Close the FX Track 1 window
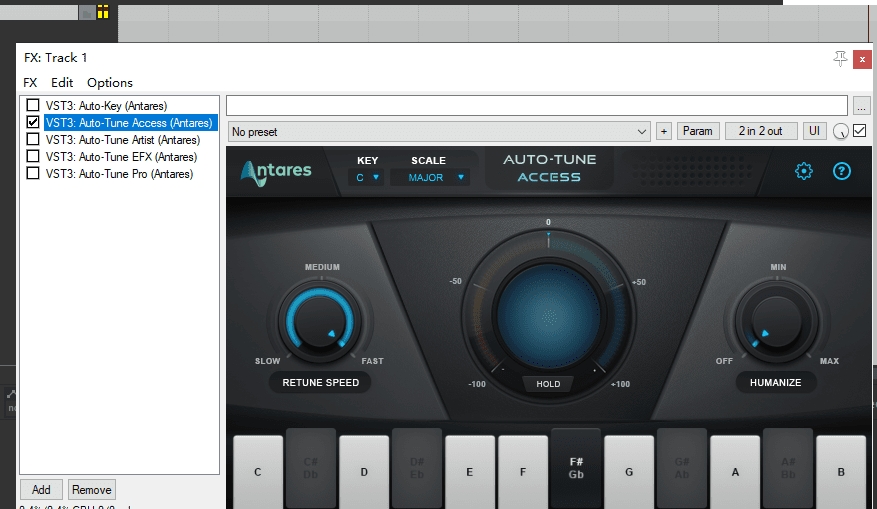The height and width of the screenshot is (509, 877). coord(862,59)
